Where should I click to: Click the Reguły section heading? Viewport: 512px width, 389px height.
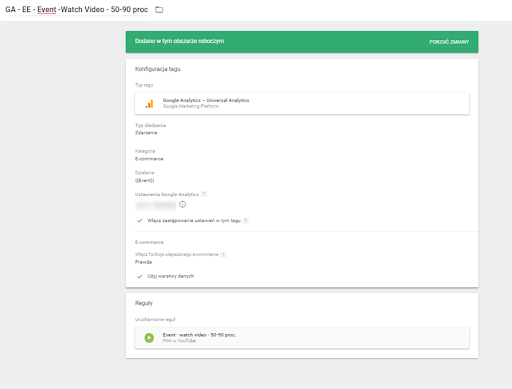point(144,303)
